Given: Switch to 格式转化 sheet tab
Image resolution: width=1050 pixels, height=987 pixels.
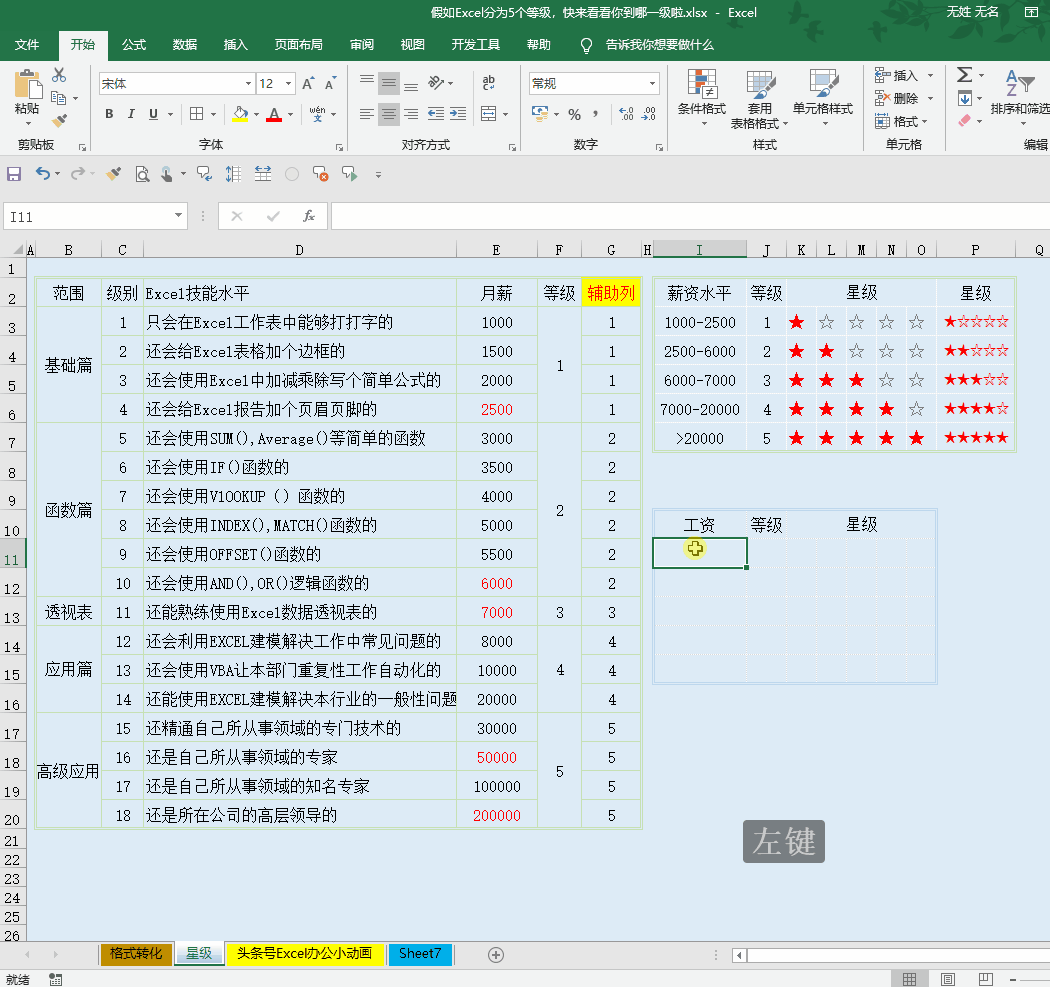Looking at the screenshot, I should pos(136,954).
